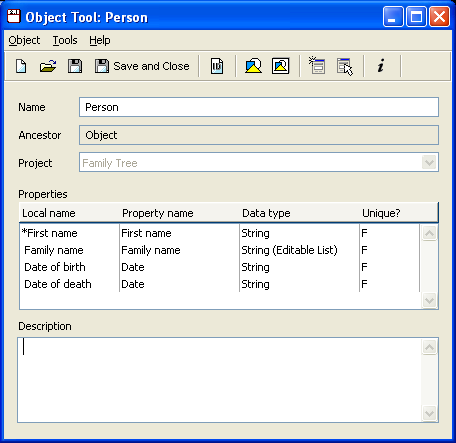Click the New object icon

click(21, 66)
